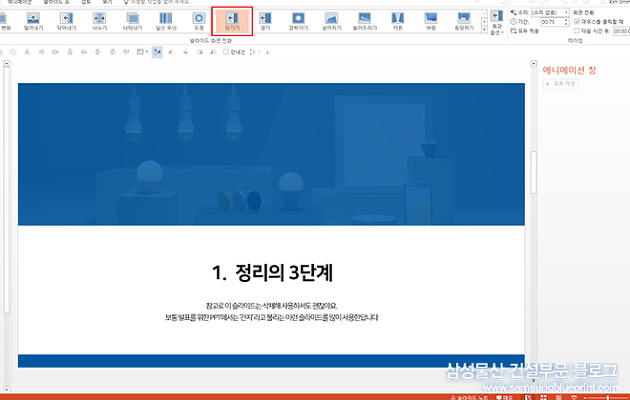Image resolution: width=630 pixels, height=400 pixels.
Task: Select the 넘어지기 (Fall Over) transition
Action: tap(331, 21)
